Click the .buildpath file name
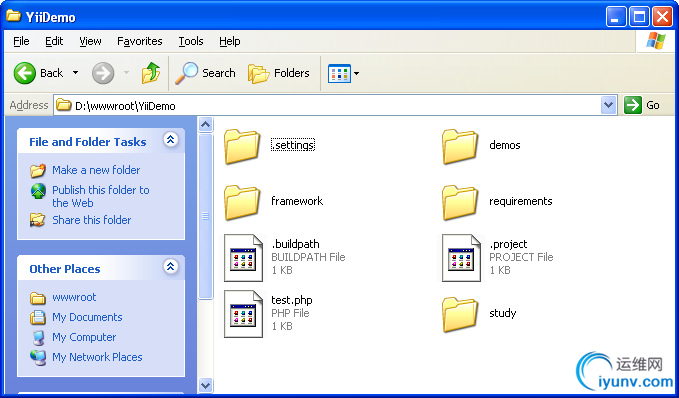The image size is (679, 398). 295,244
